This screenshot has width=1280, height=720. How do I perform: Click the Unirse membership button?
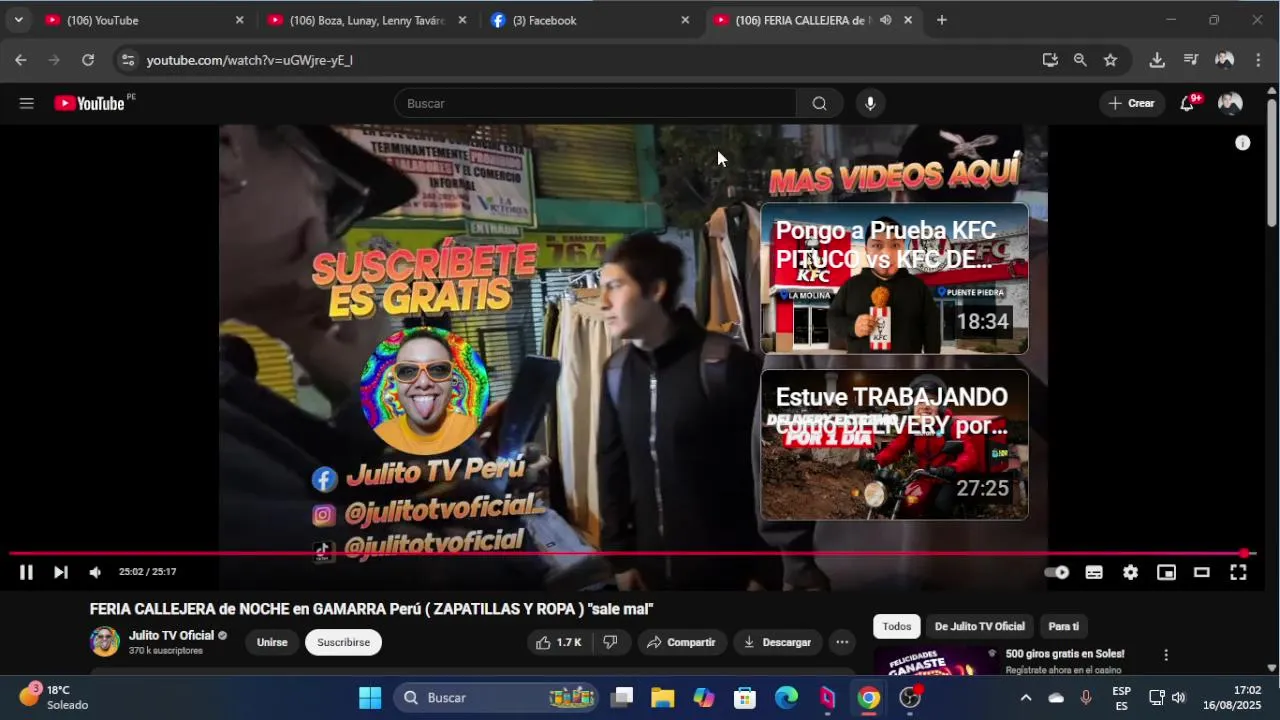[x=272, y=642]
